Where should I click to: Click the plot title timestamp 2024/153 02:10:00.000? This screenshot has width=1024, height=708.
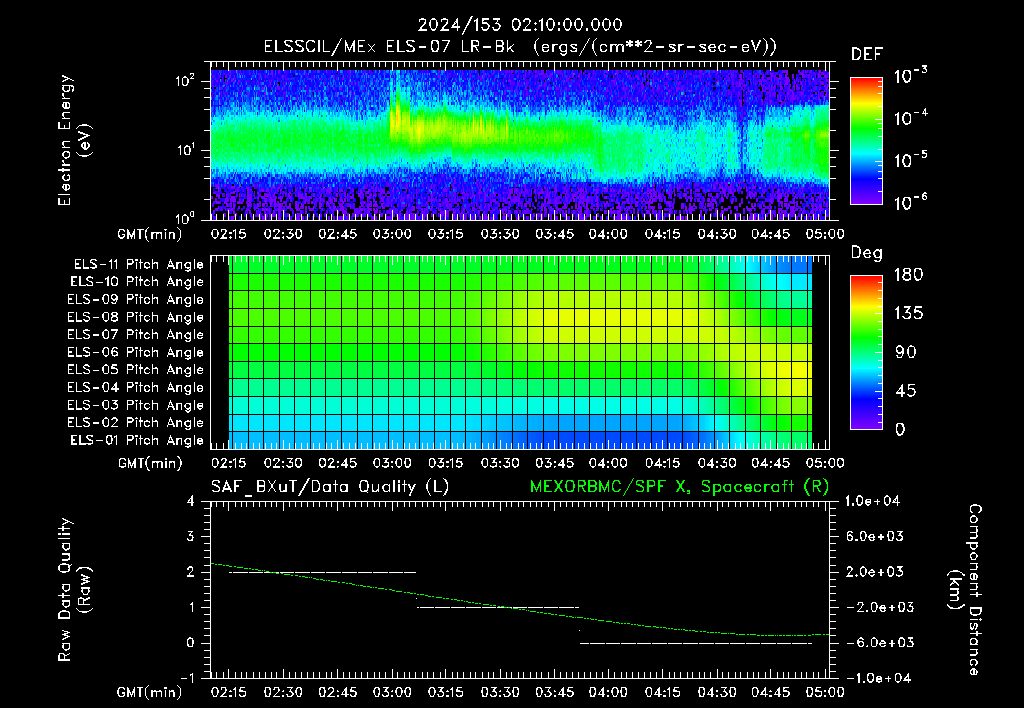[520, 25]
